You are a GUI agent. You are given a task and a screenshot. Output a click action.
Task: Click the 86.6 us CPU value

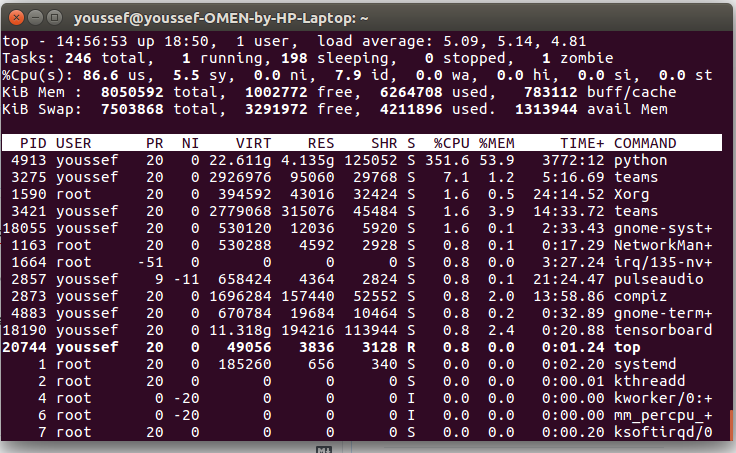point(100,75)
